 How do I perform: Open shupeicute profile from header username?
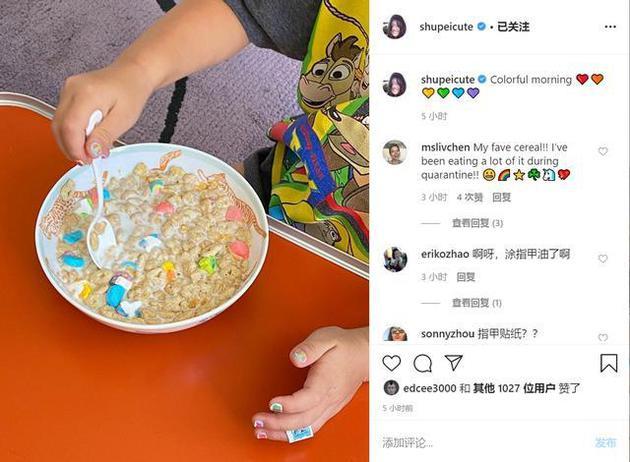click(x=446, y=27)
